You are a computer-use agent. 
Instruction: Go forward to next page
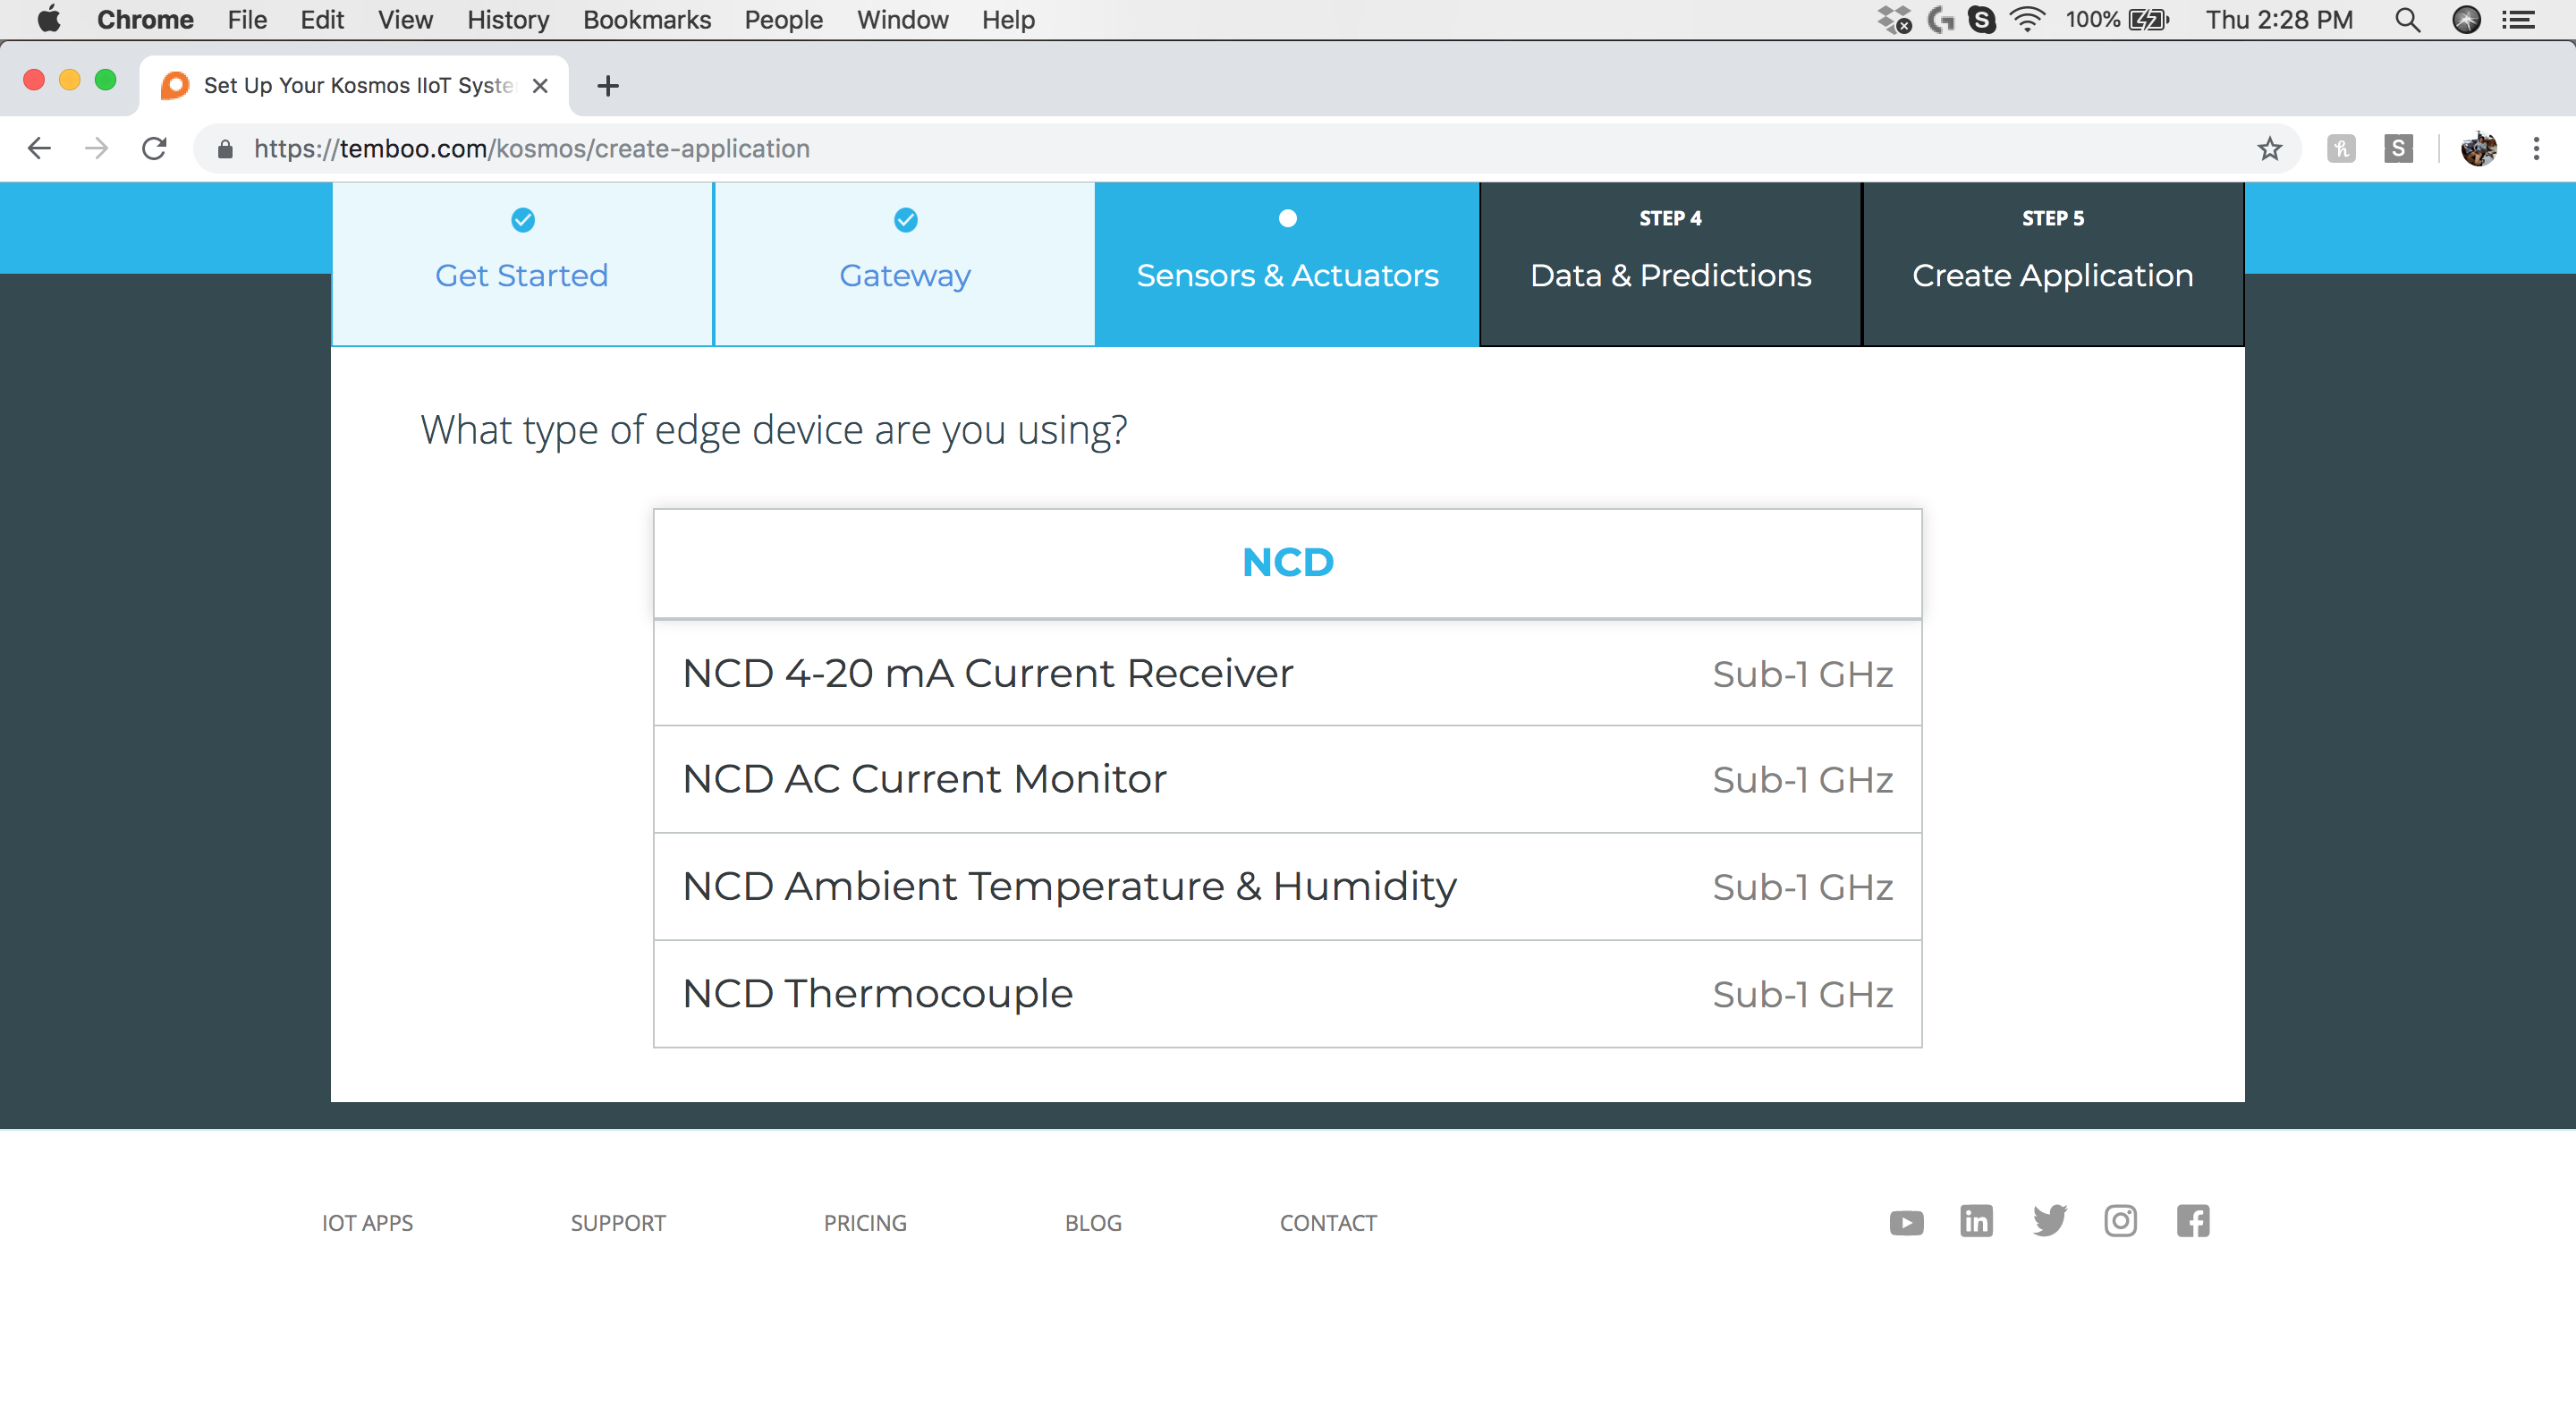pos(97,149)
